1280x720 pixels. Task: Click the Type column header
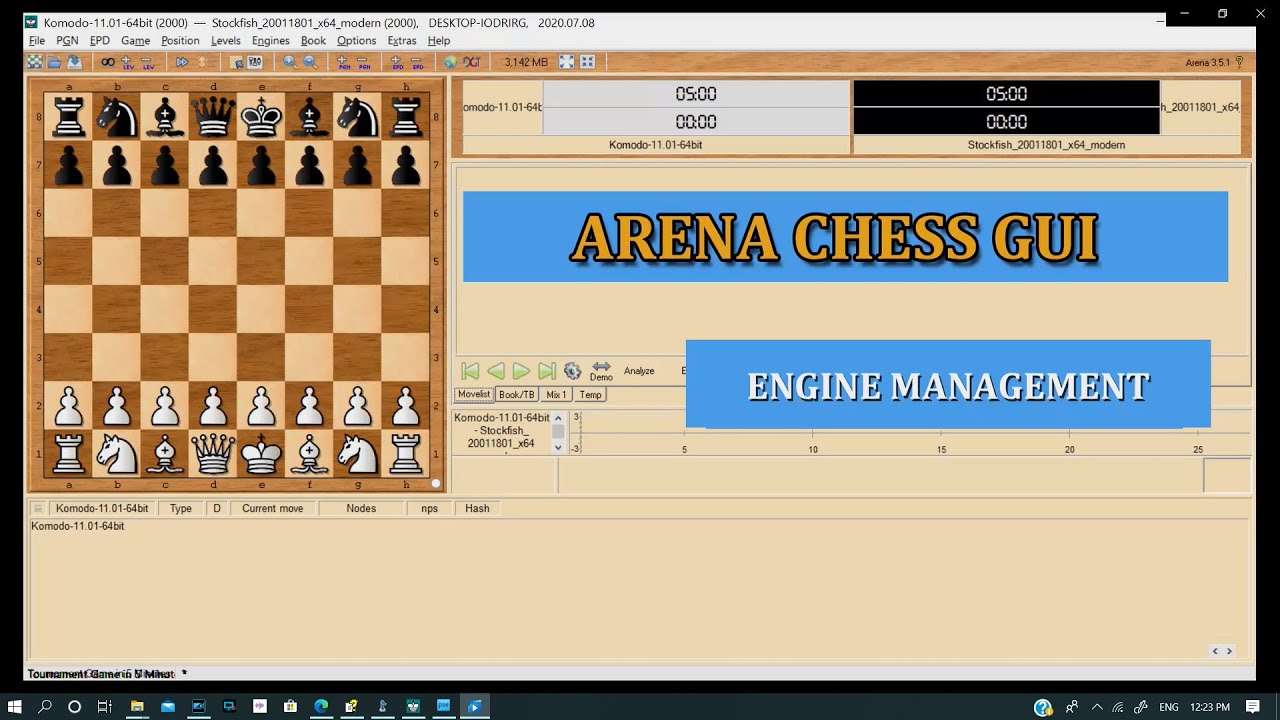[x=180, y=508]
